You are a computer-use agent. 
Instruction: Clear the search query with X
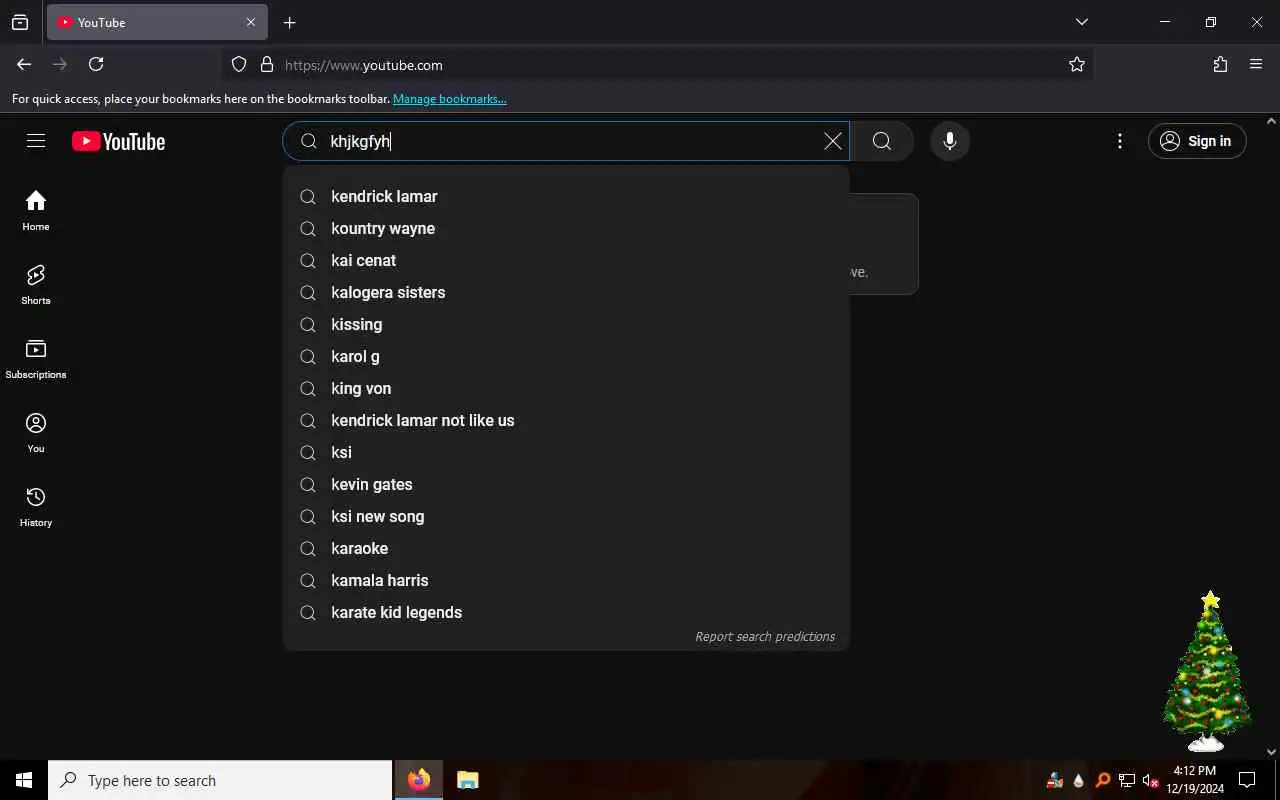pos(832,141)
